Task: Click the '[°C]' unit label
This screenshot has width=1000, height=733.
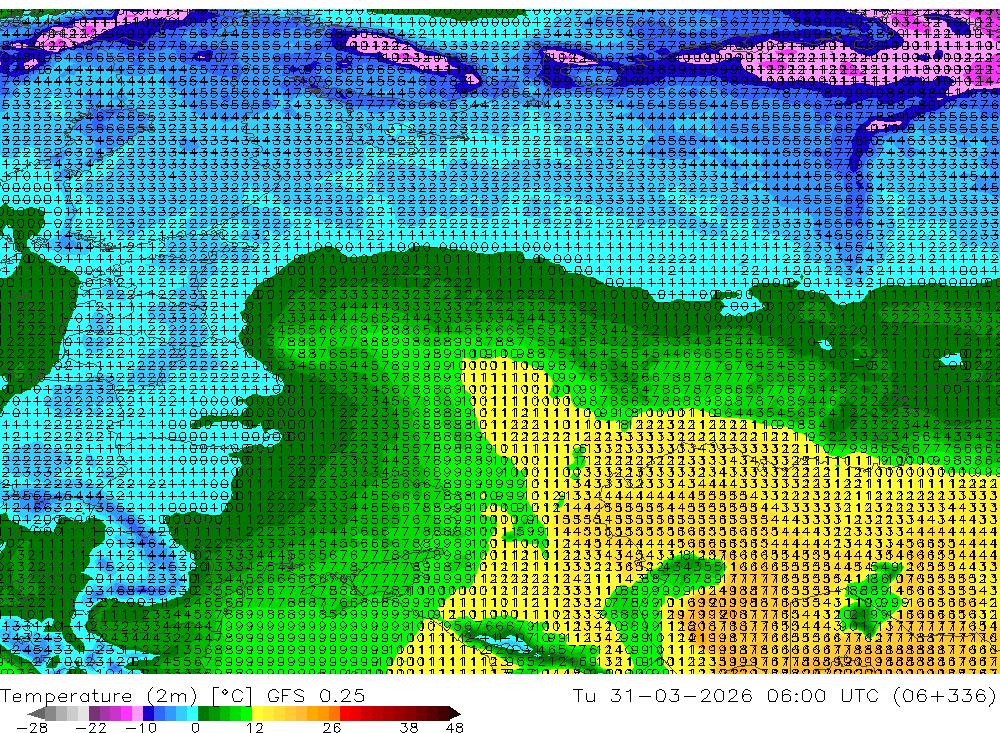Action: [232, 695]
